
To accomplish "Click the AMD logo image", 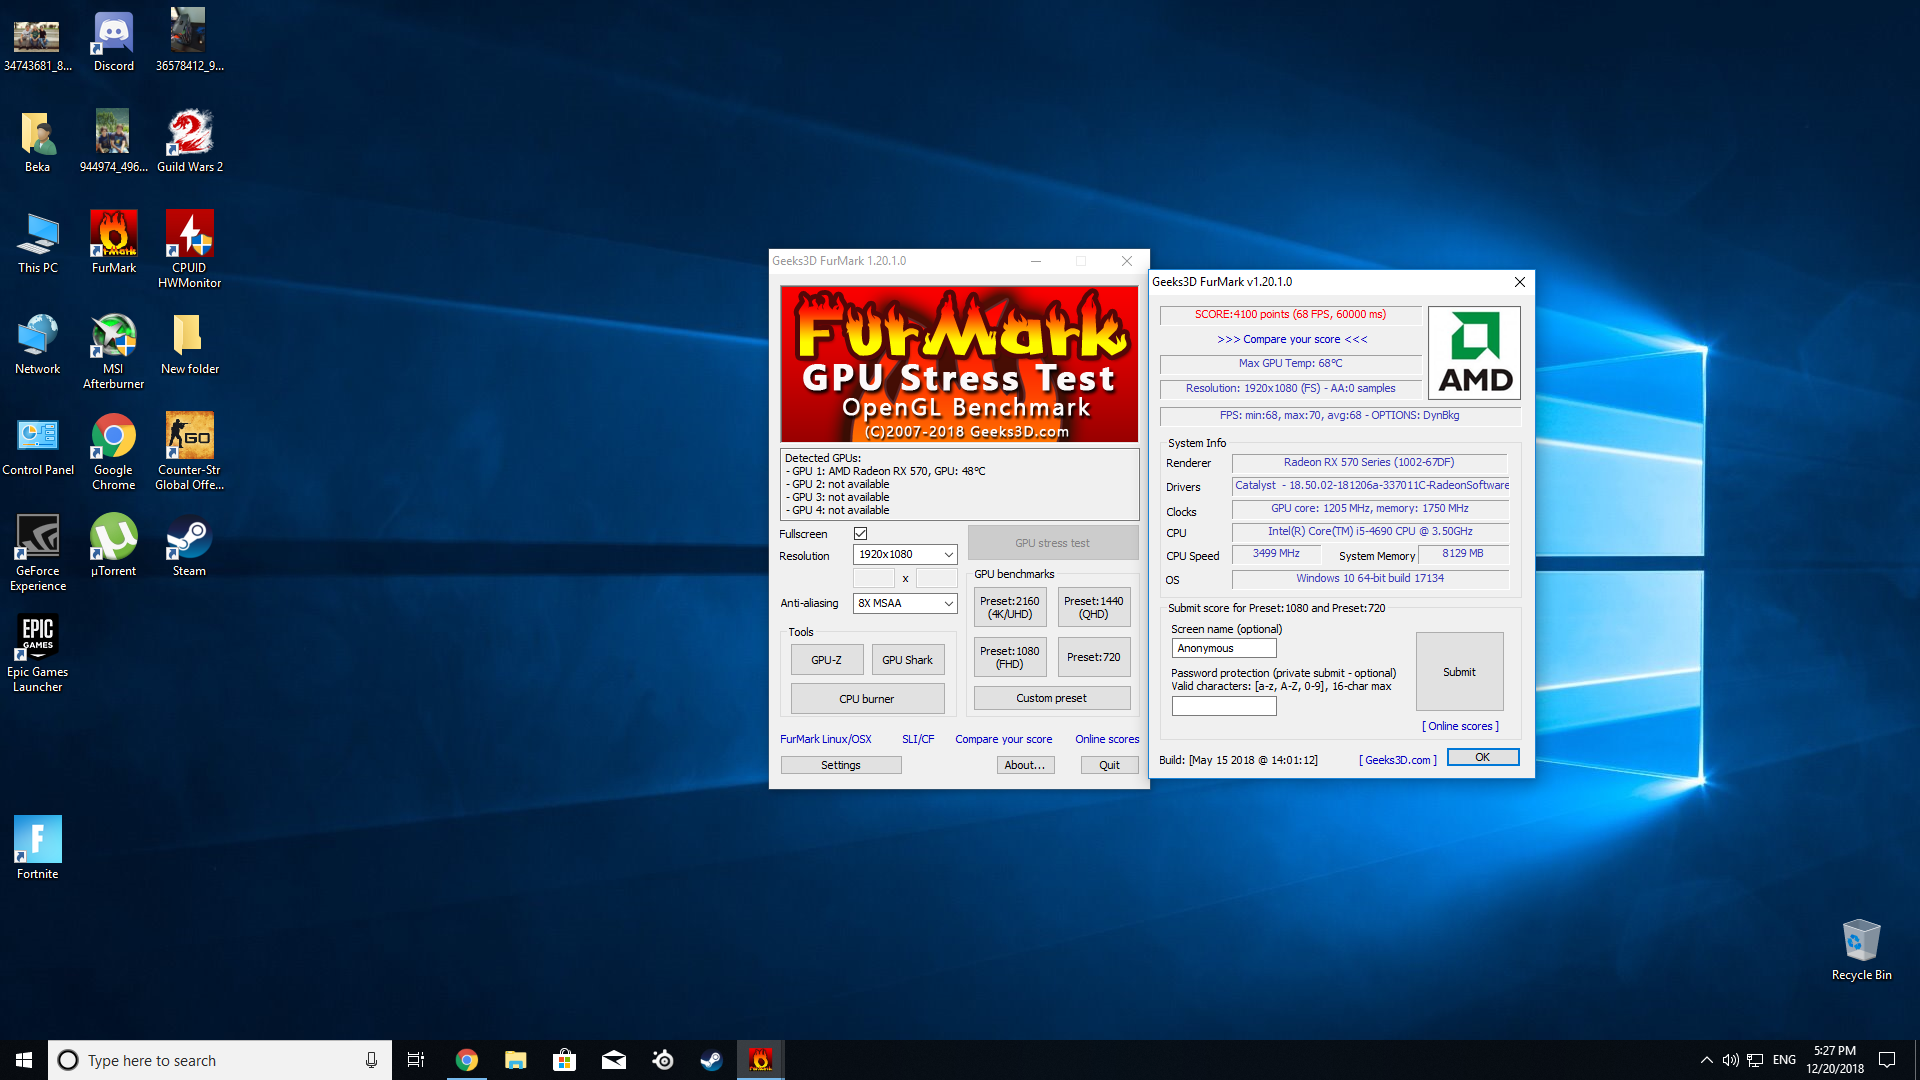I will 1474,353.
